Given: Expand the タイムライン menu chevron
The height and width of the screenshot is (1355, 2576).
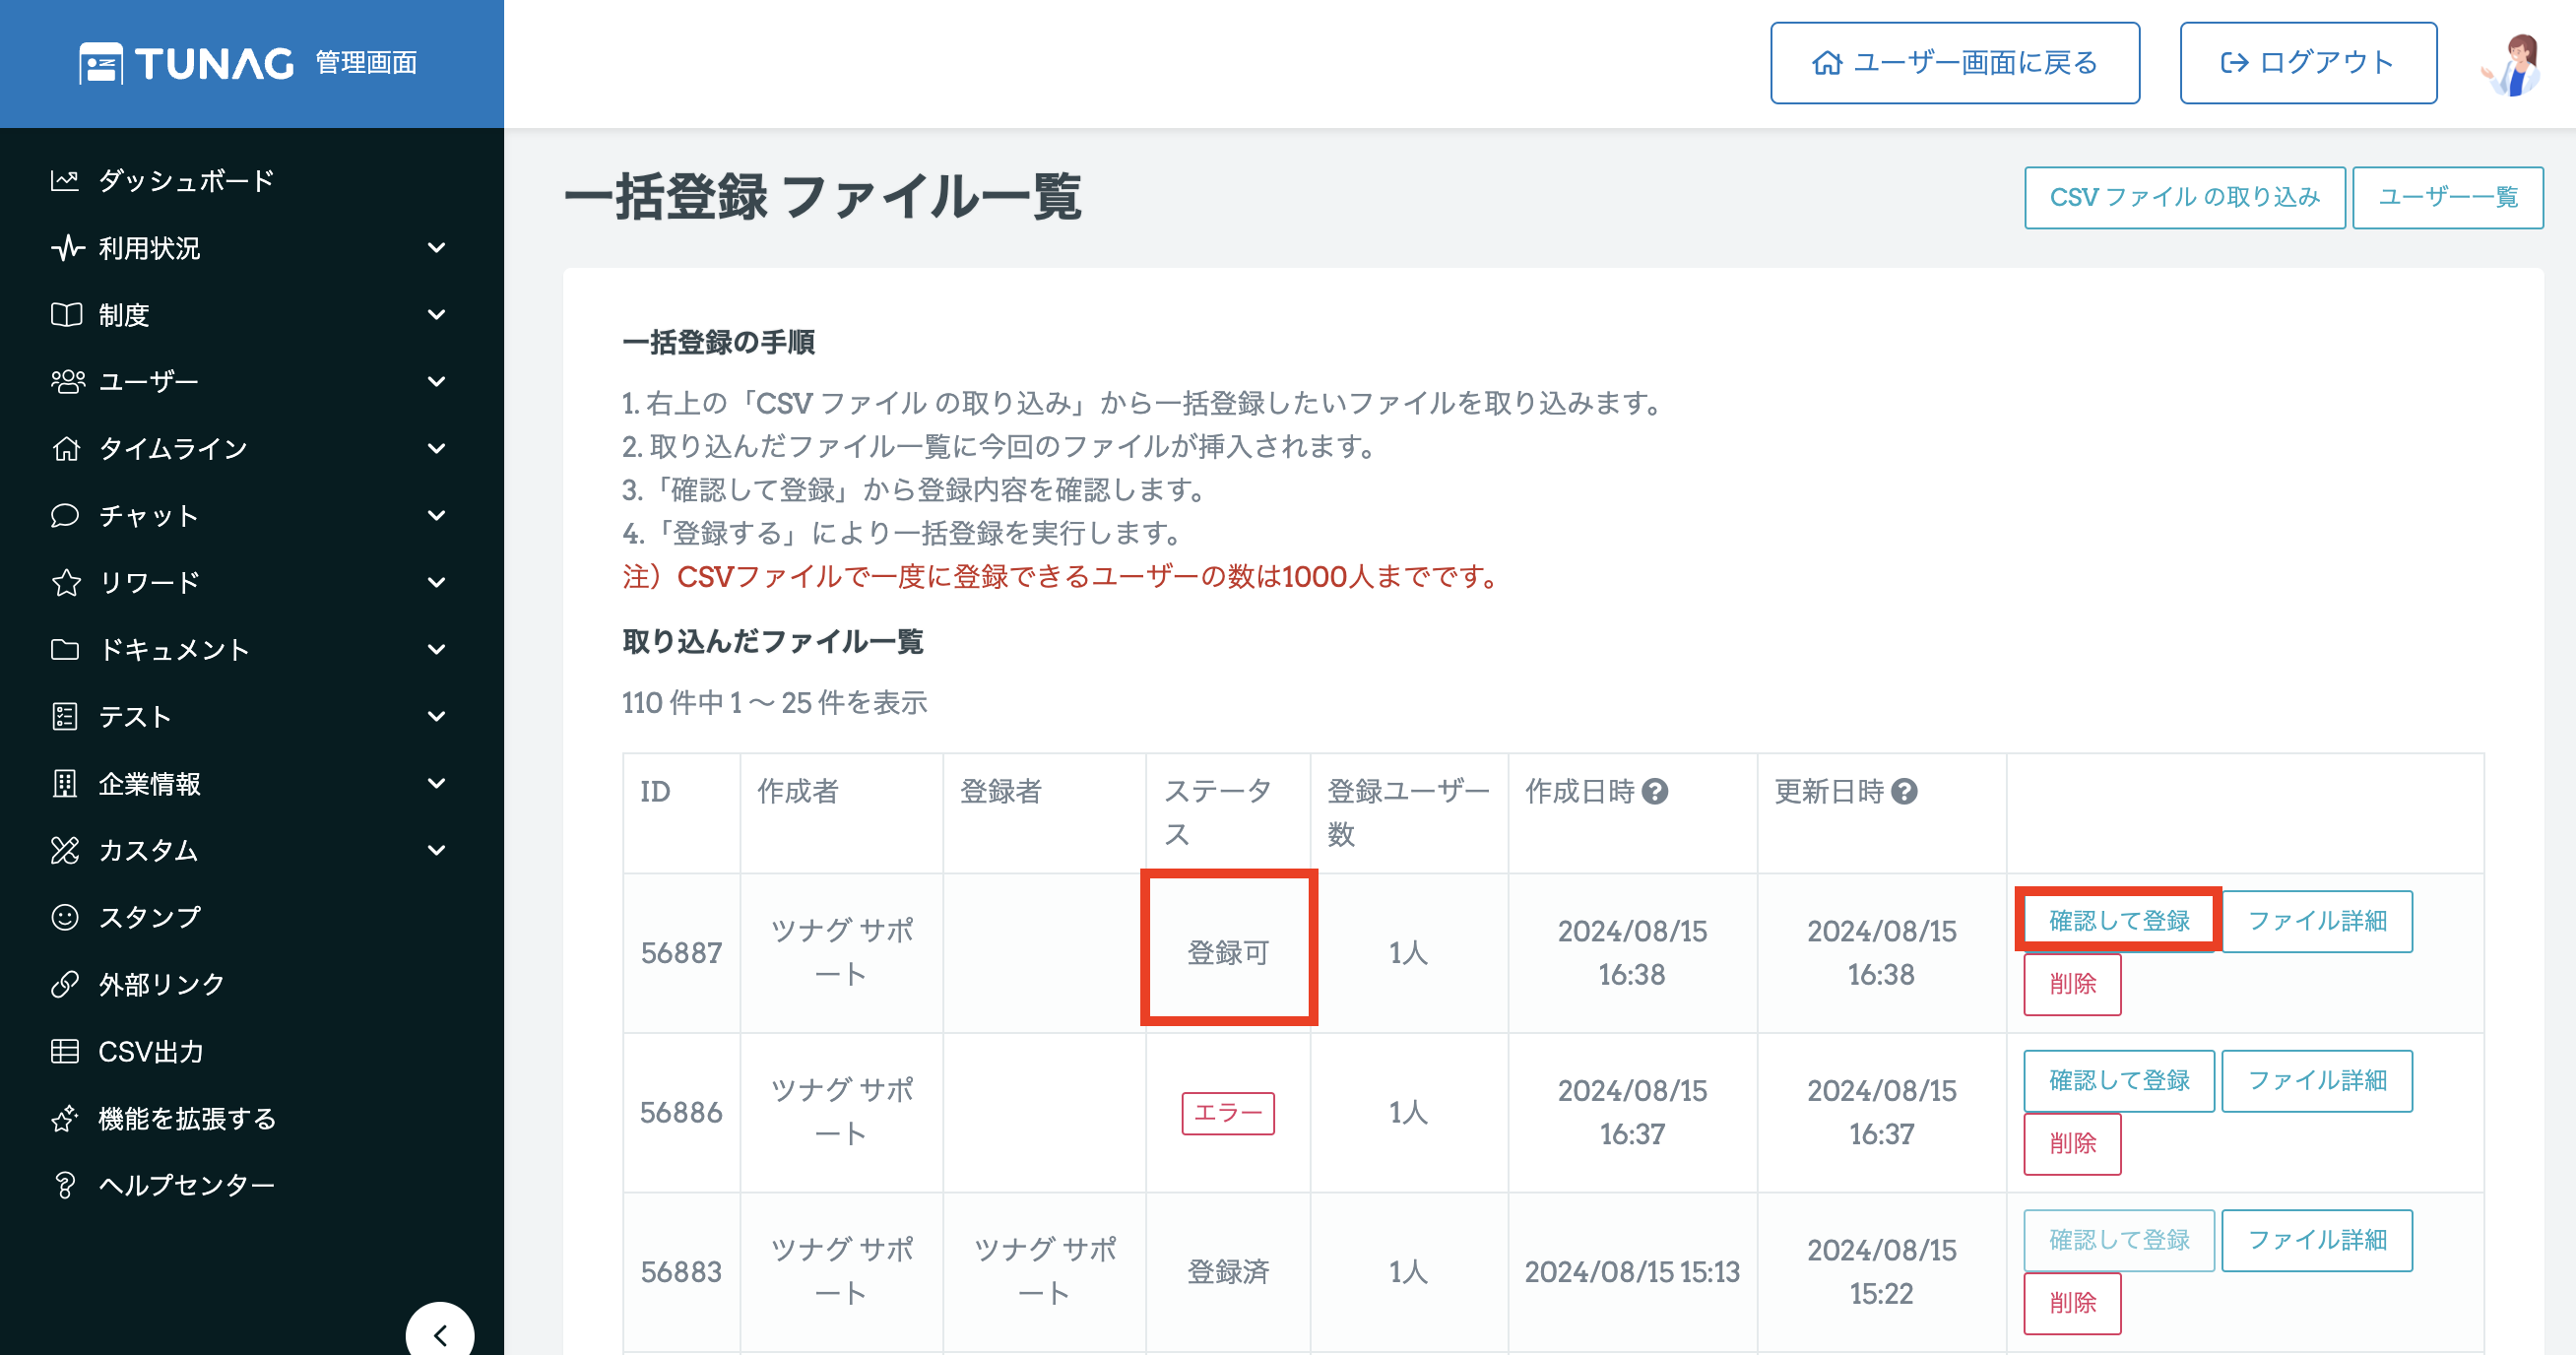Looking at the screenshot, I should 437,449.
